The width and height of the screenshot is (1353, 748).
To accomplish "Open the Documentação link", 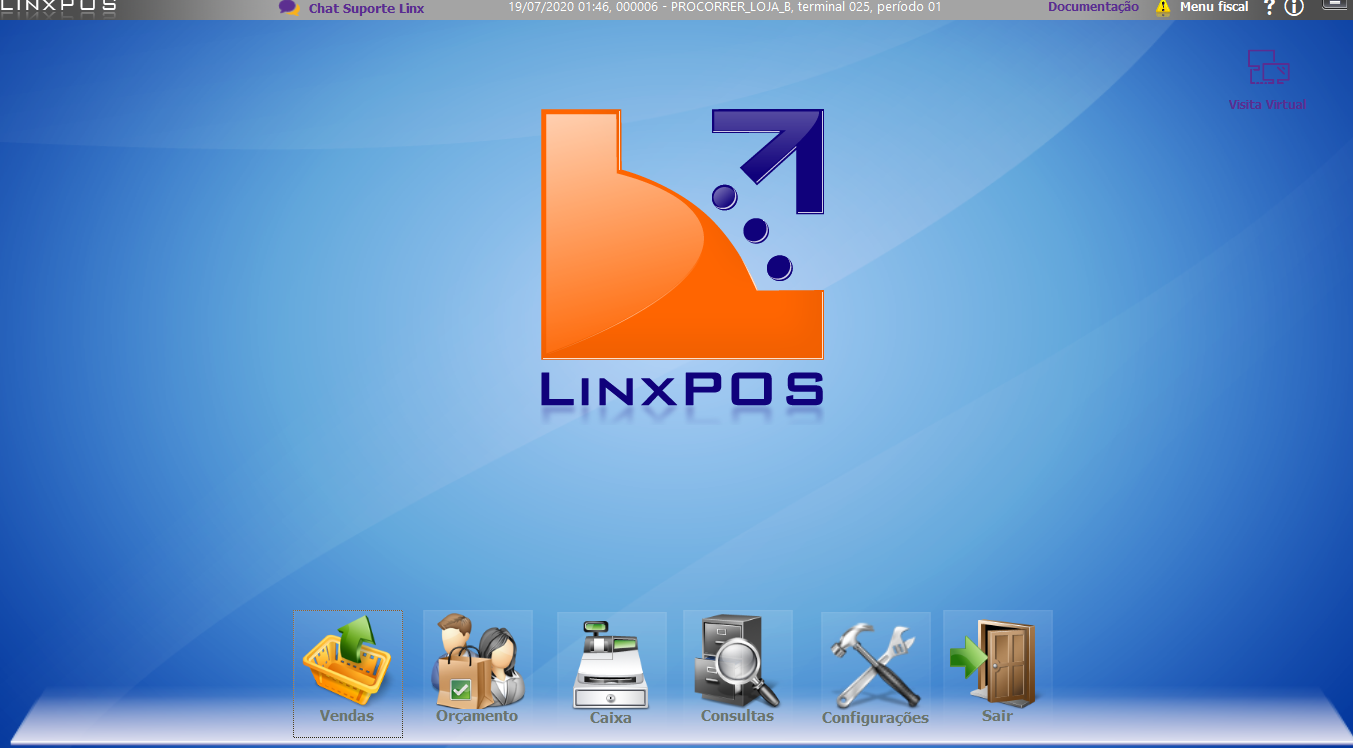I will point(1093,7).
